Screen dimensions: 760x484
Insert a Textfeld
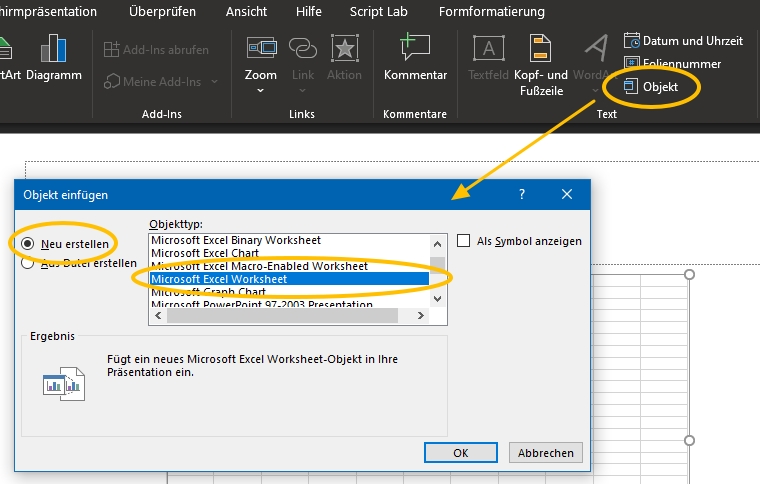pos(488,57)
